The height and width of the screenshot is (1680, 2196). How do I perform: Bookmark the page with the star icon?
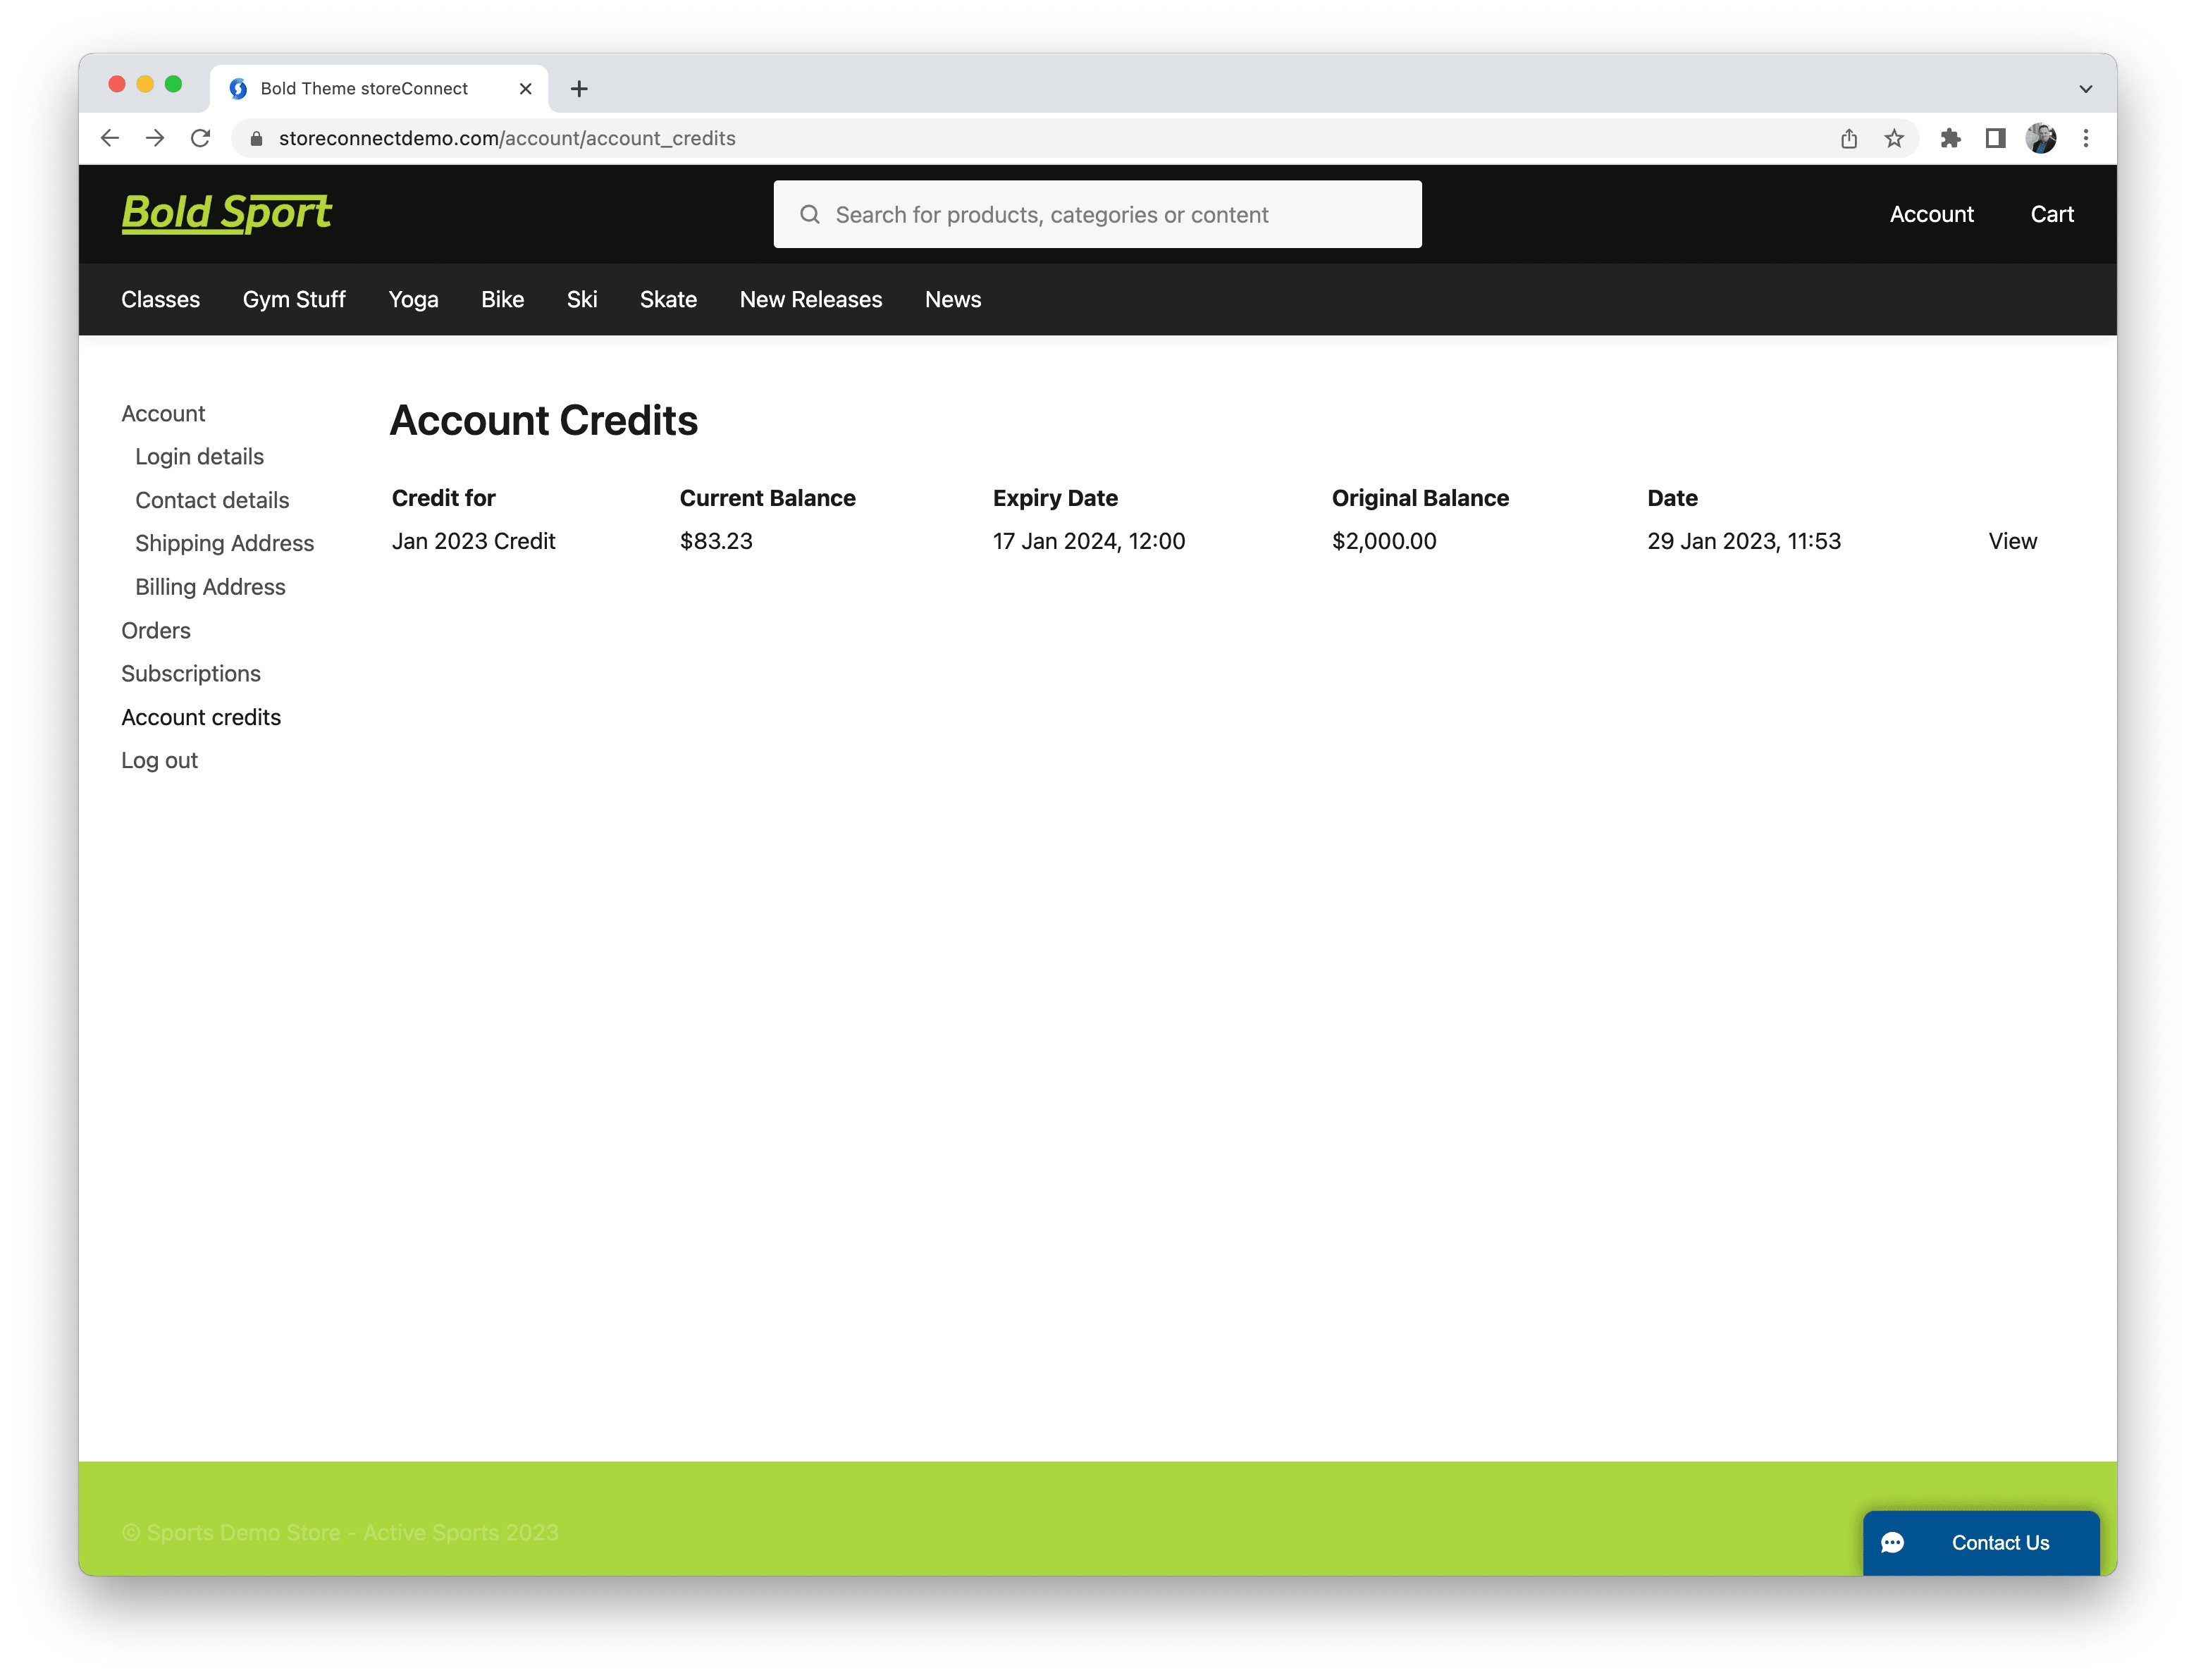pyautogui.click(x=1894, y=138)
